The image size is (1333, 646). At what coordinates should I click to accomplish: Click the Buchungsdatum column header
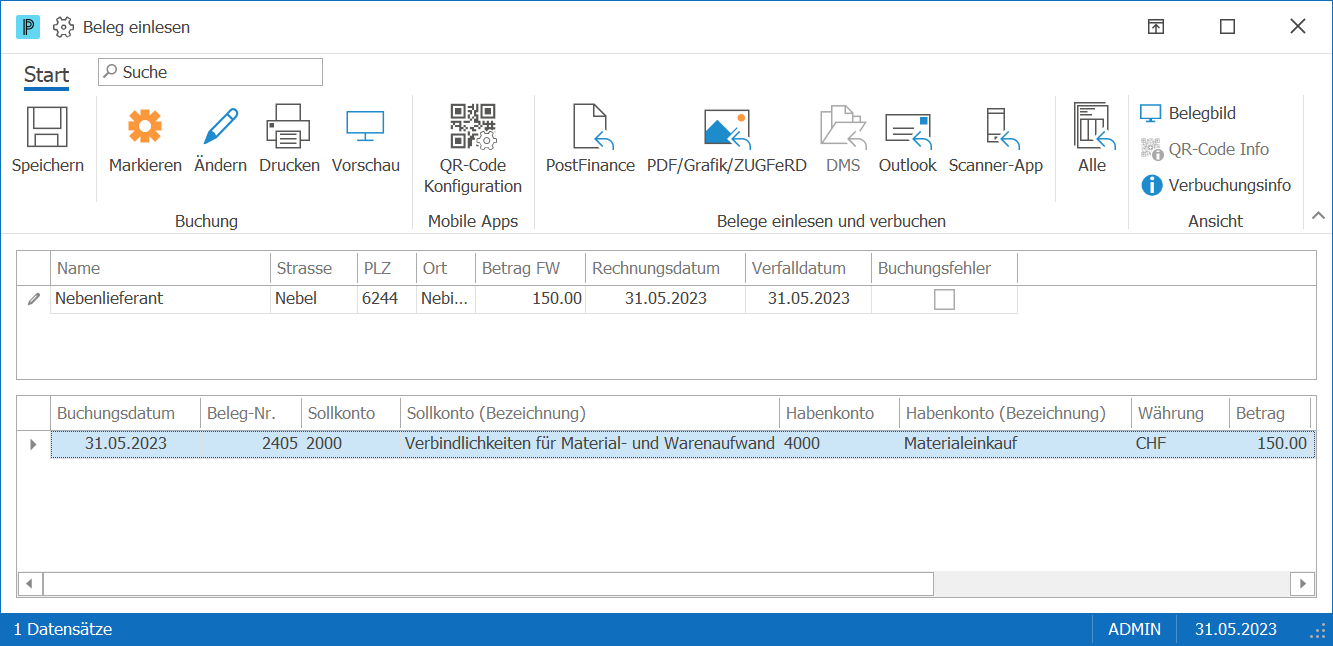[x=125, y=413]
